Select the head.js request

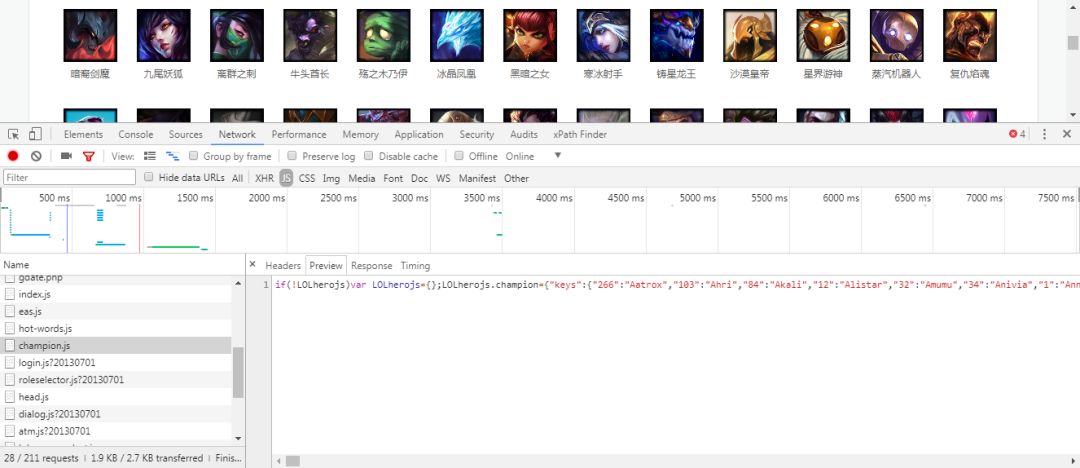[117, 397]
